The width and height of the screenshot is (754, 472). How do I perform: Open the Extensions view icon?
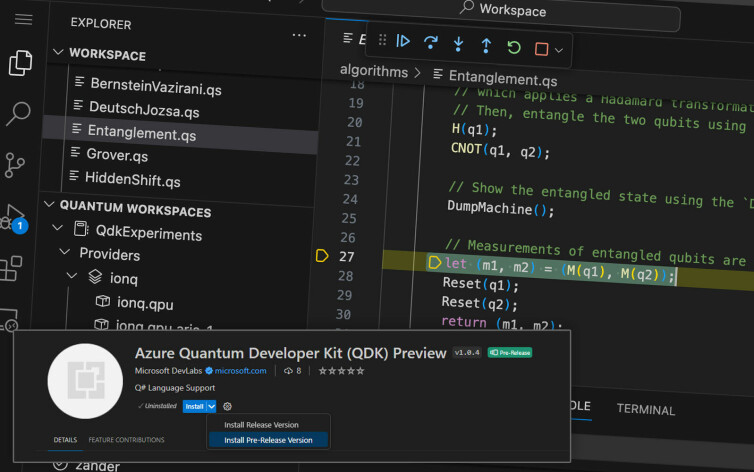coord(11,268)
